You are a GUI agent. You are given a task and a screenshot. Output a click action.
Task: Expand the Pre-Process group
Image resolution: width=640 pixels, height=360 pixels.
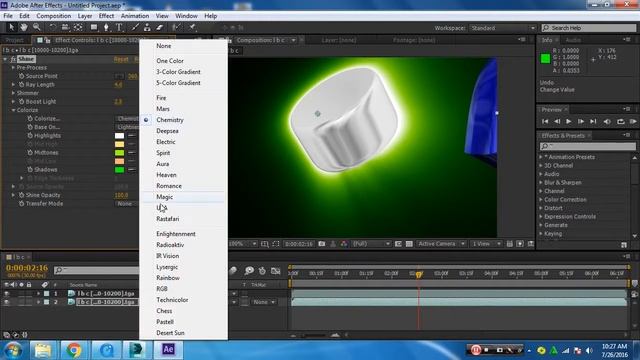click(x=13, y=68)
